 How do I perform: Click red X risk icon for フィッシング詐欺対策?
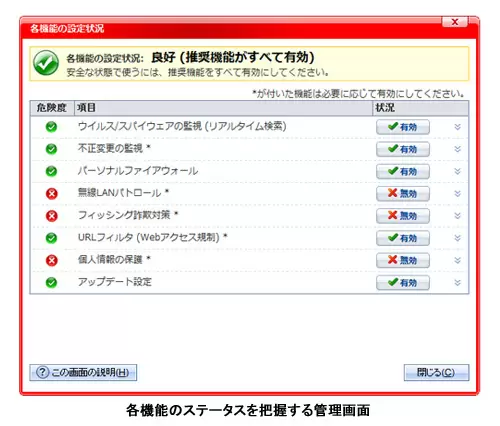tap(52, 216)
